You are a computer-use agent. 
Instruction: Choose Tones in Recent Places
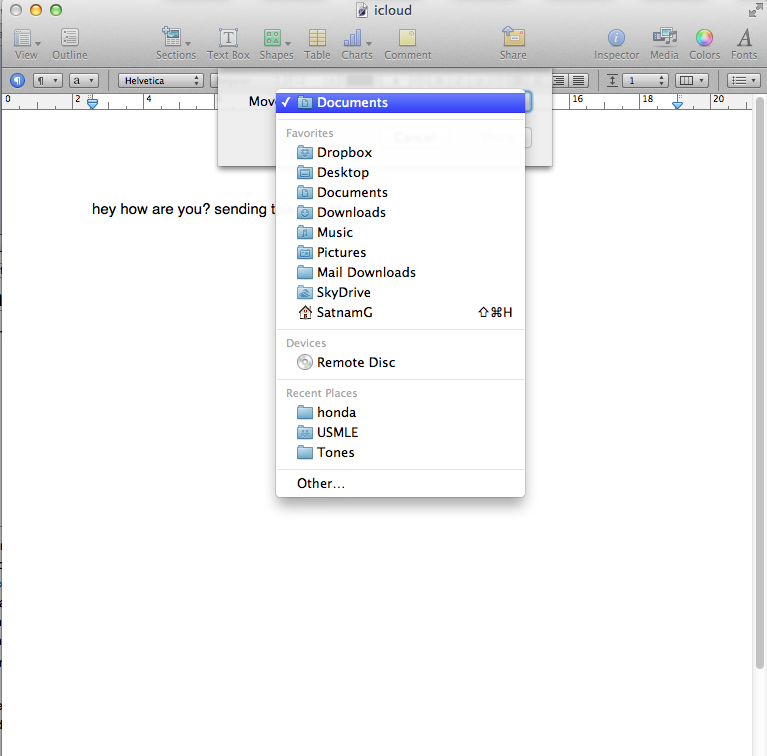400,453
